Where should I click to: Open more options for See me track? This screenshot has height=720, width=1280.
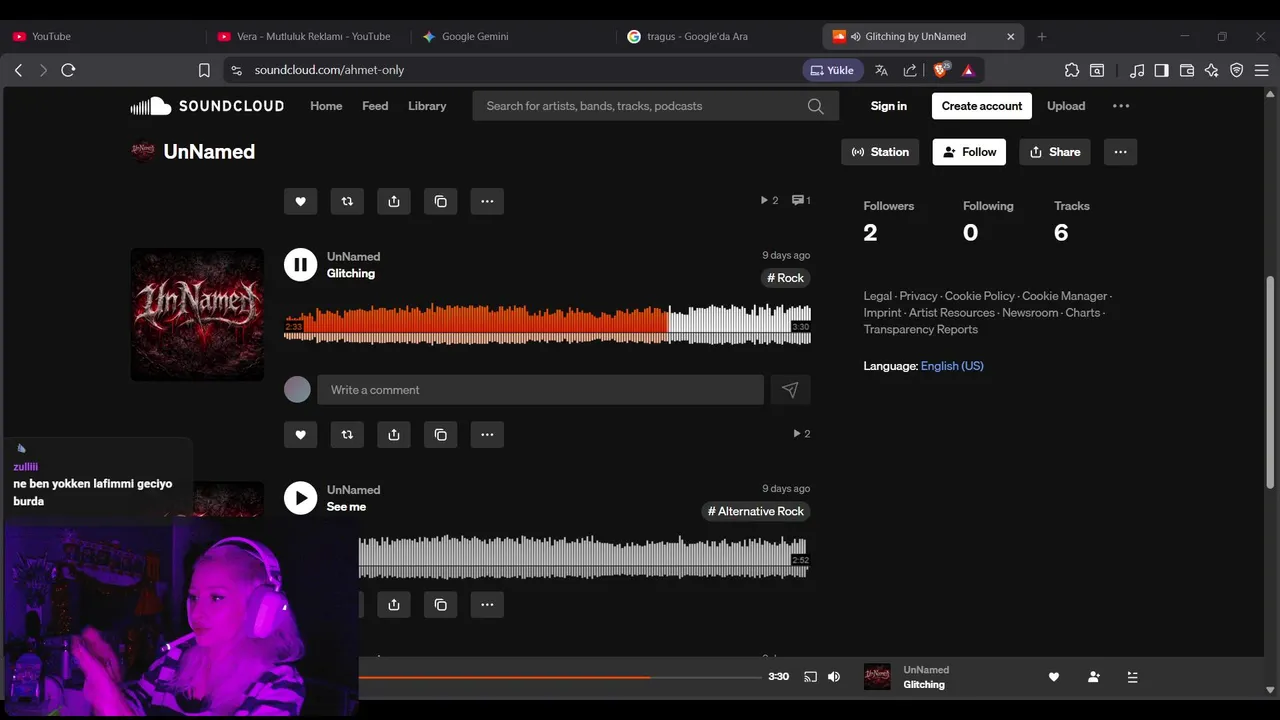[487, 605]
